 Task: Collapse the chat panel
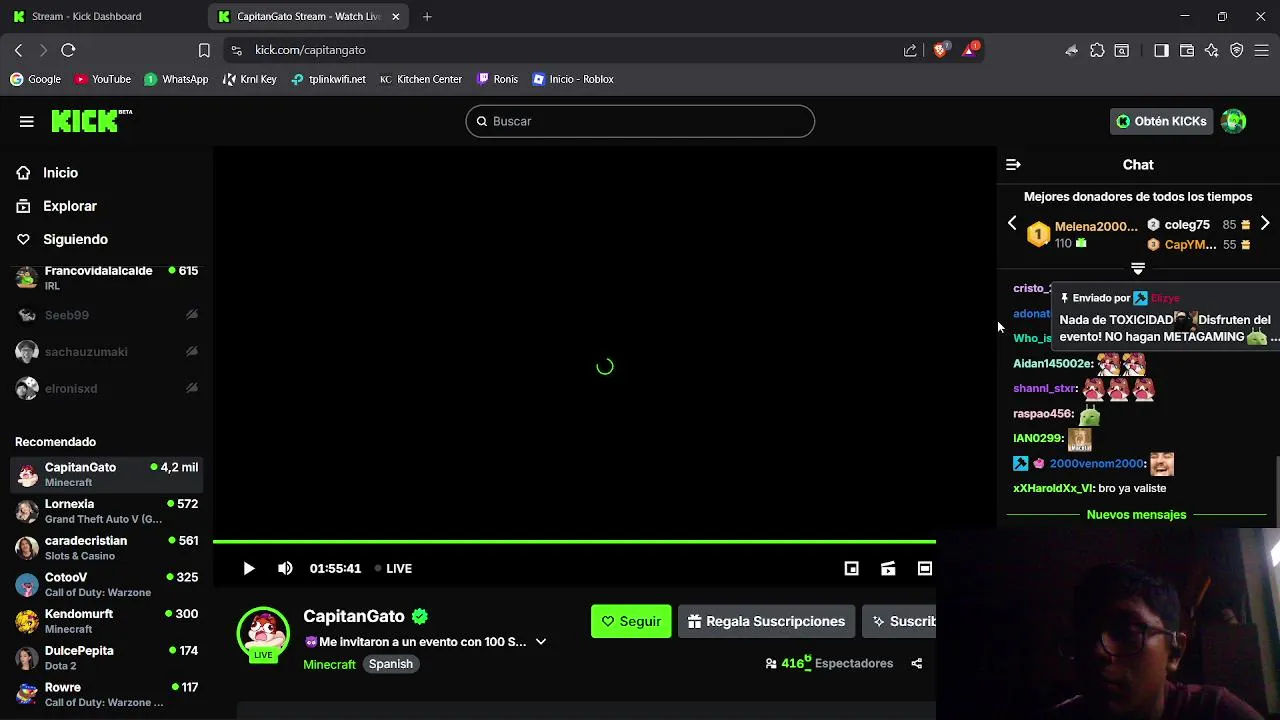click(1013, 165)
